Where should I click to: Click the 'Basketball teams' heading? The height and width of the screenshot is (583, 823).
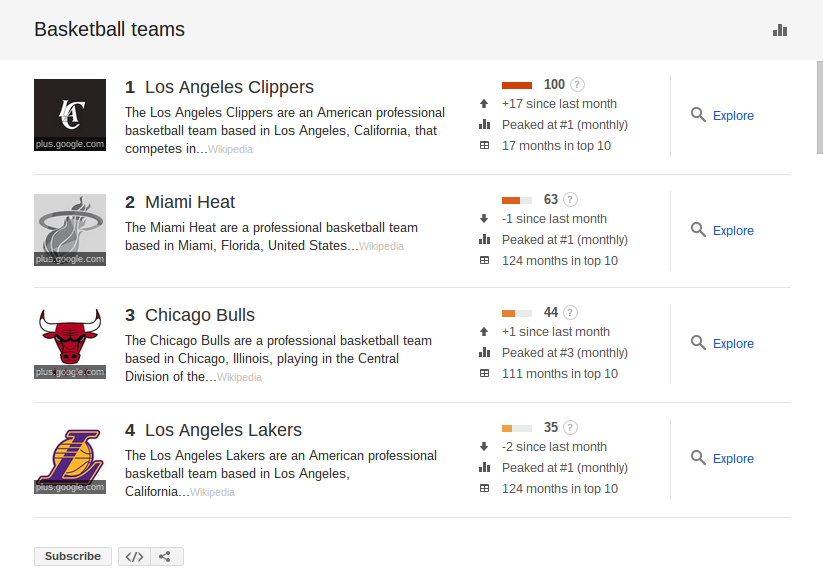point(109,29)
